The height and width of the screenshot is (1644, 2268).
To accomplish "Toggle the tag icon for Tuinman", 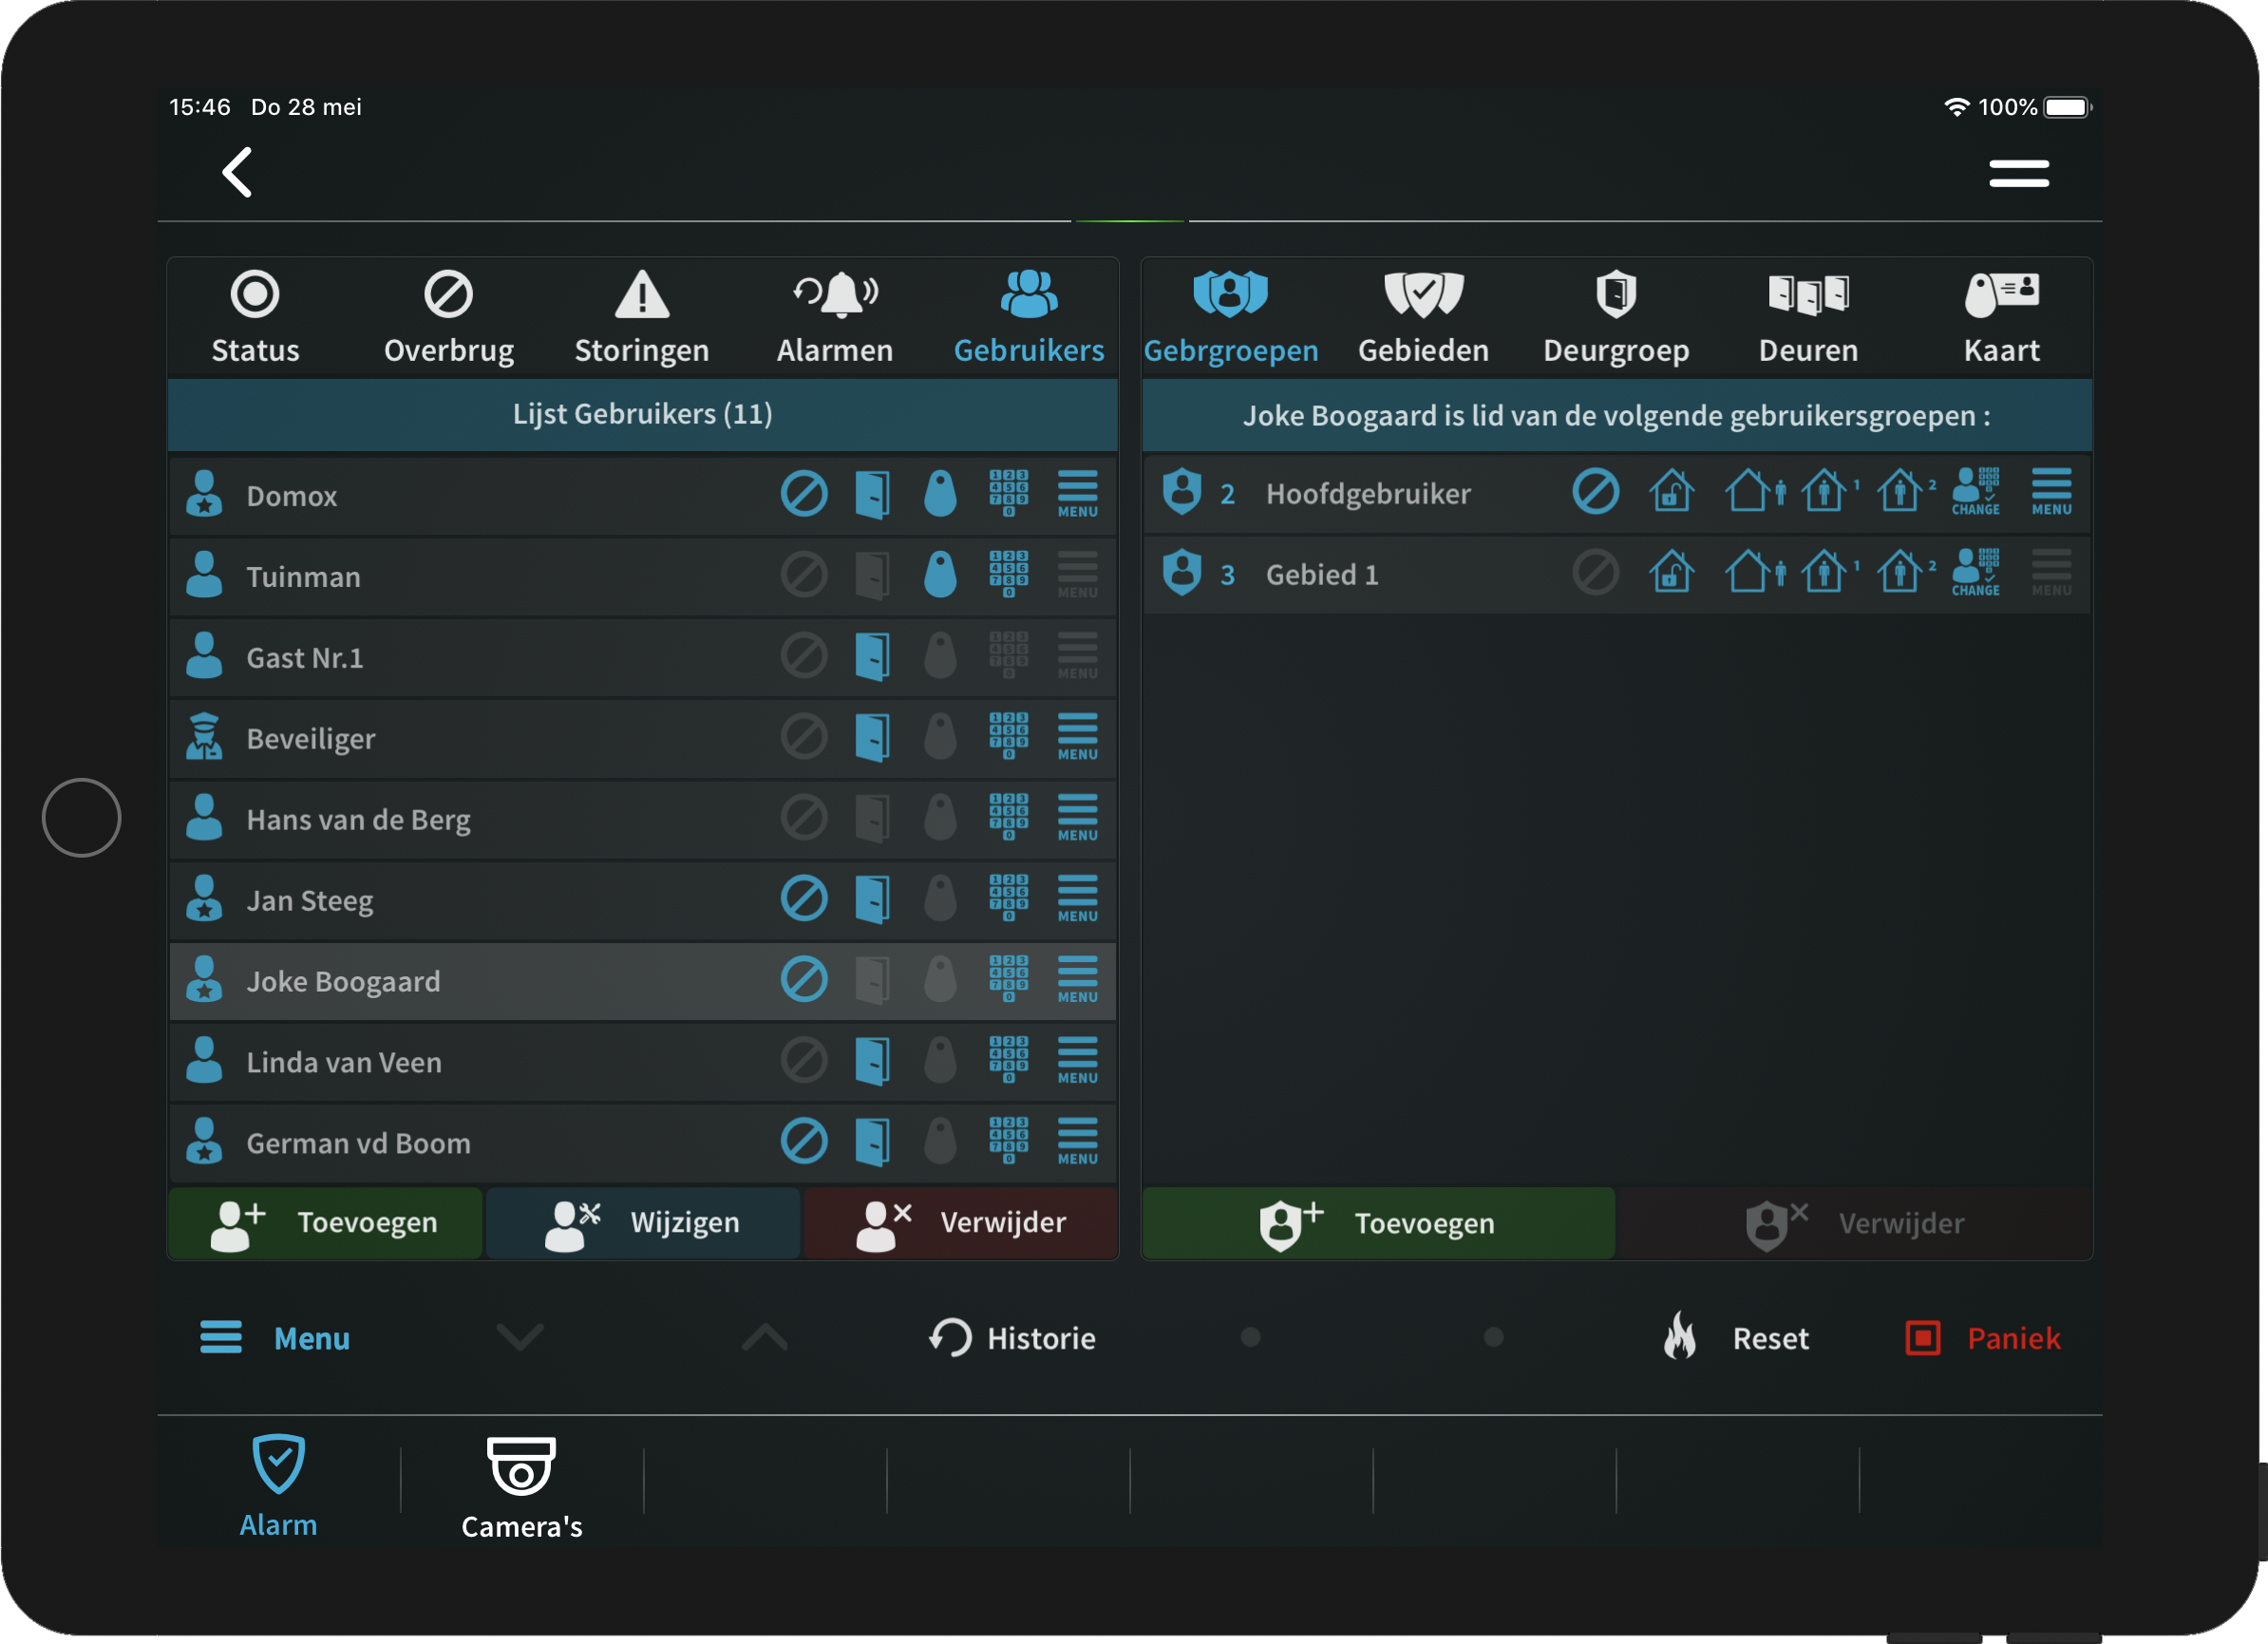I will 939,575.
